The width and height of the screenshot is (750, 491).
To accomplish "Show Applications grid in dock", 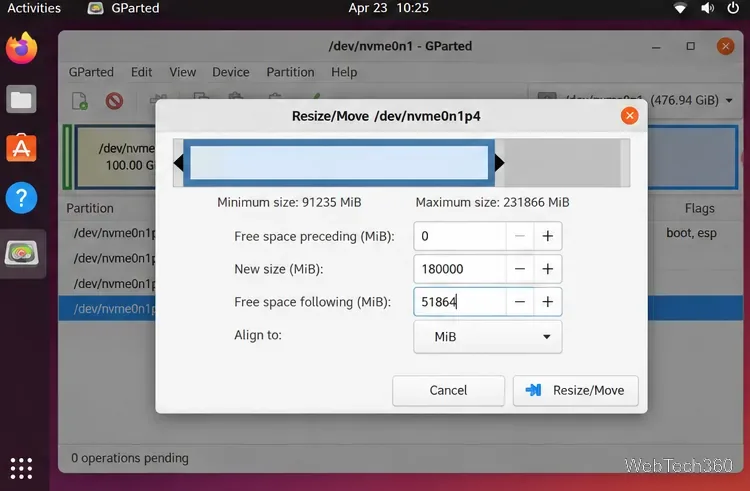I will [22, 468].
